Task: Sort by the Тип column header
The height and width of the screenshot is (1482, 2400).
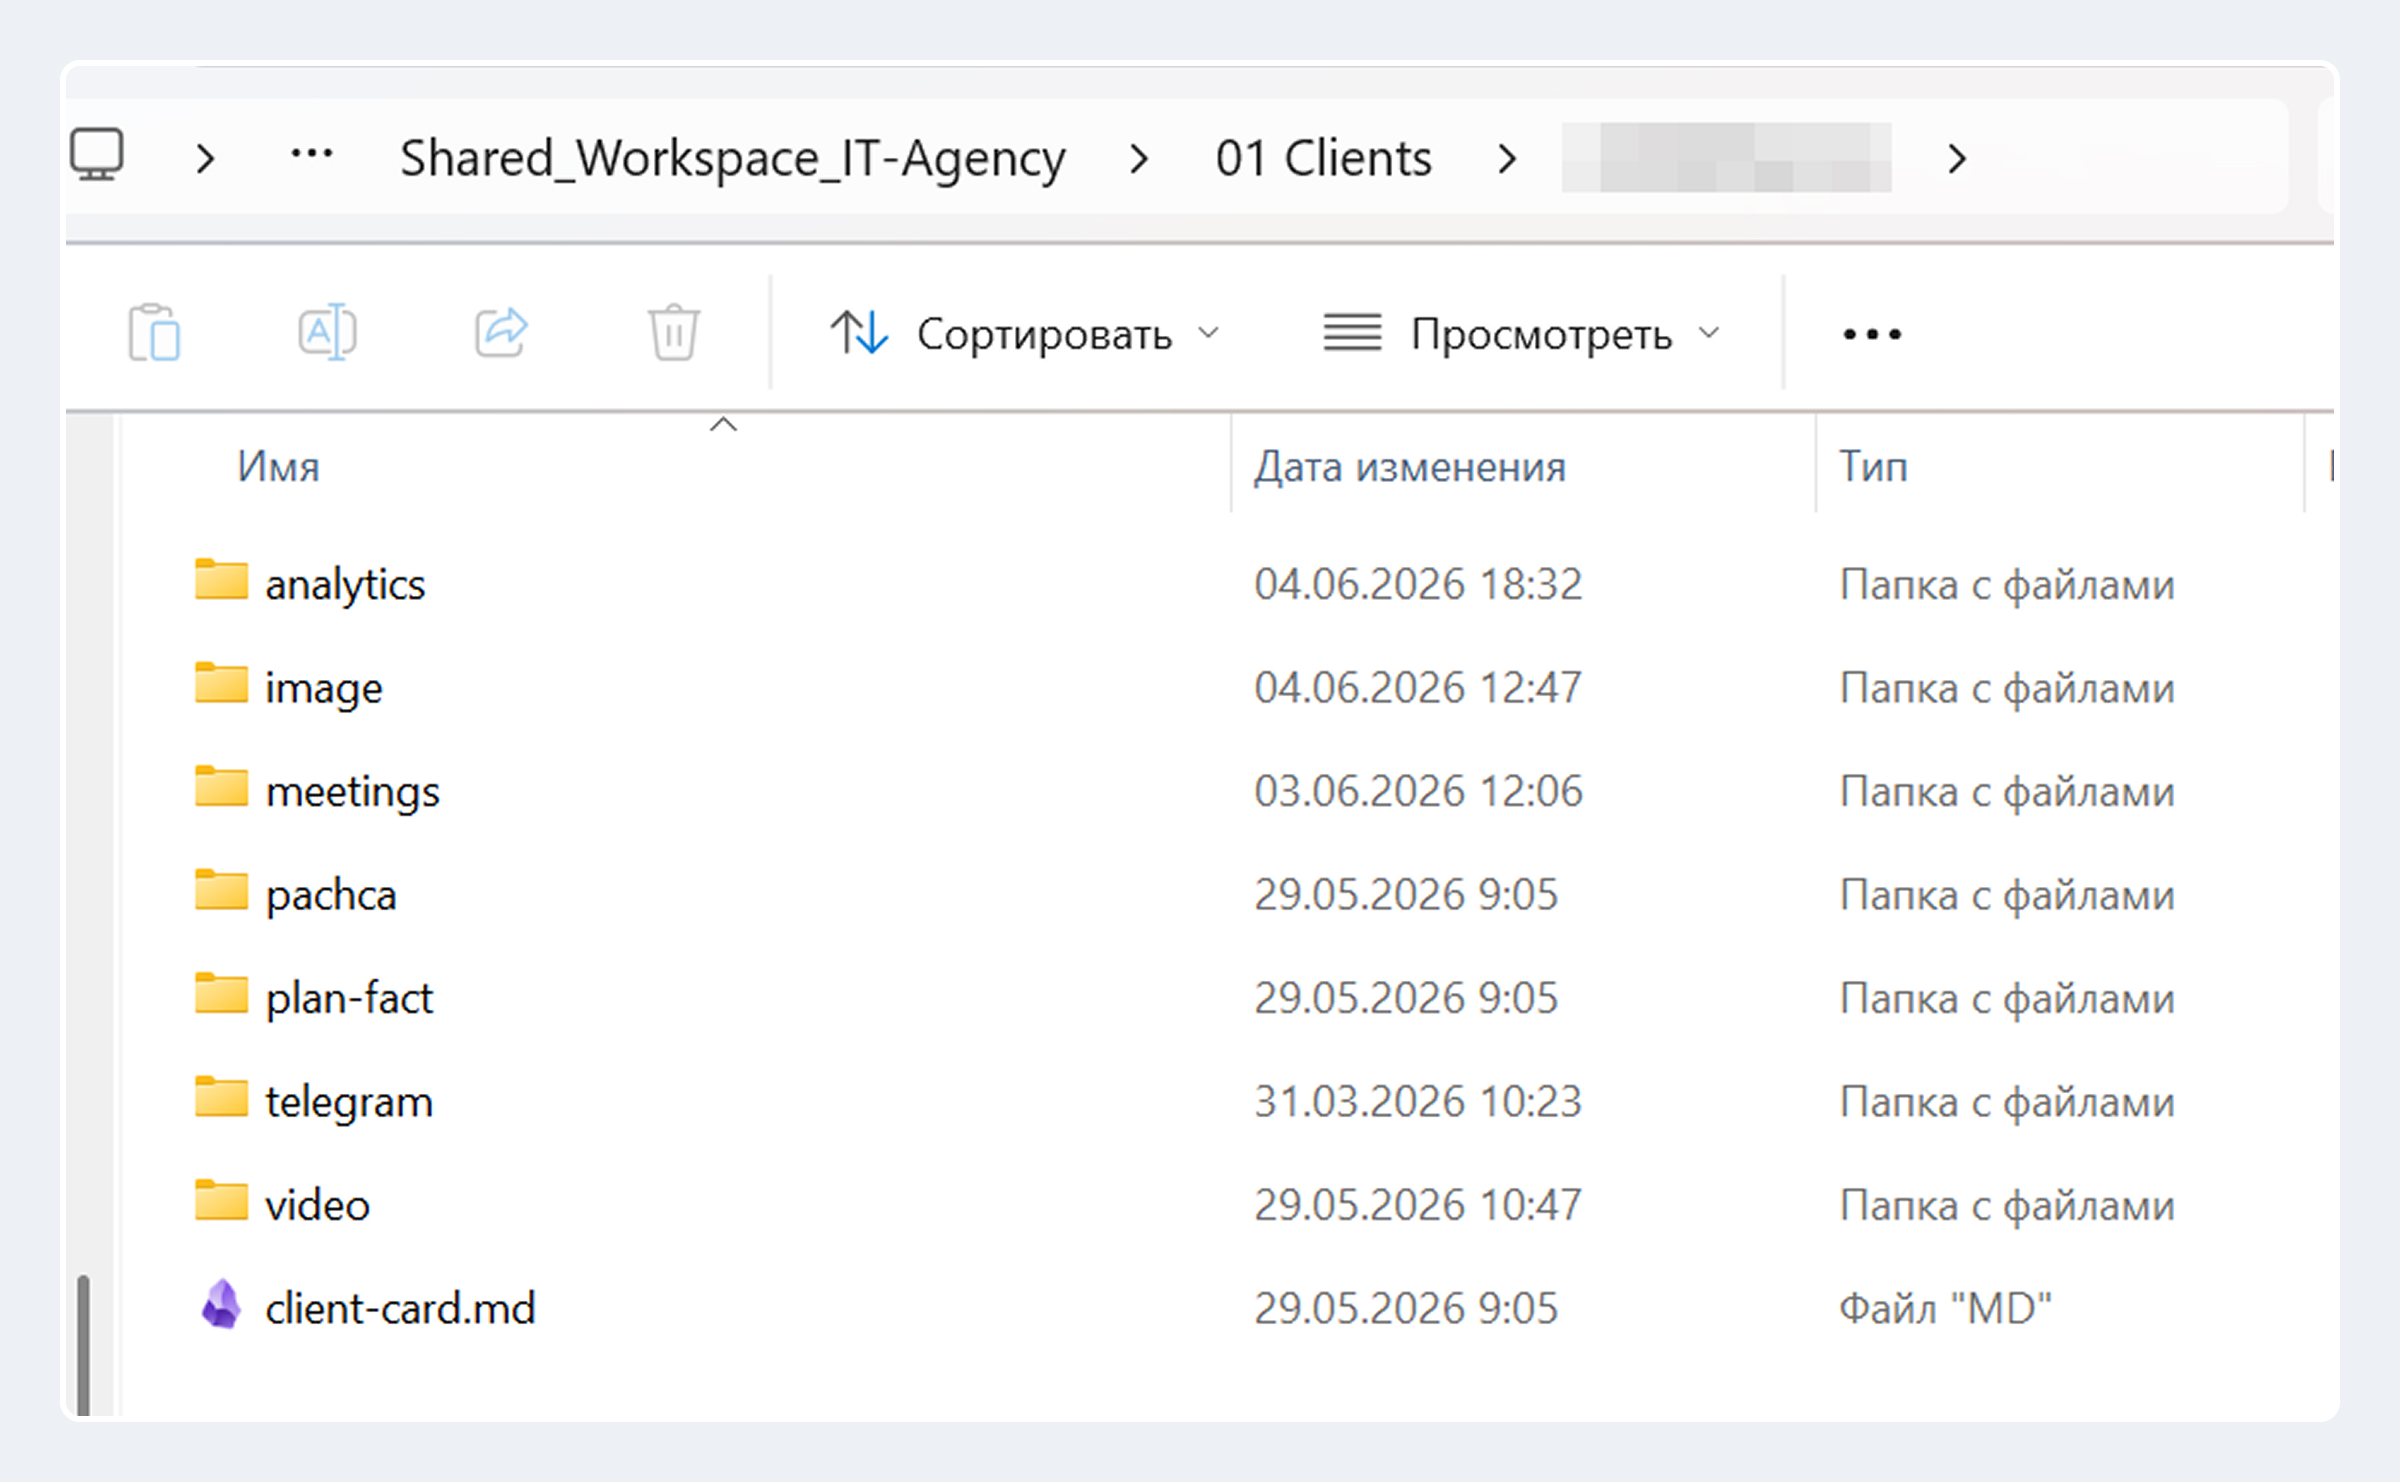Action: (1873, 466)
